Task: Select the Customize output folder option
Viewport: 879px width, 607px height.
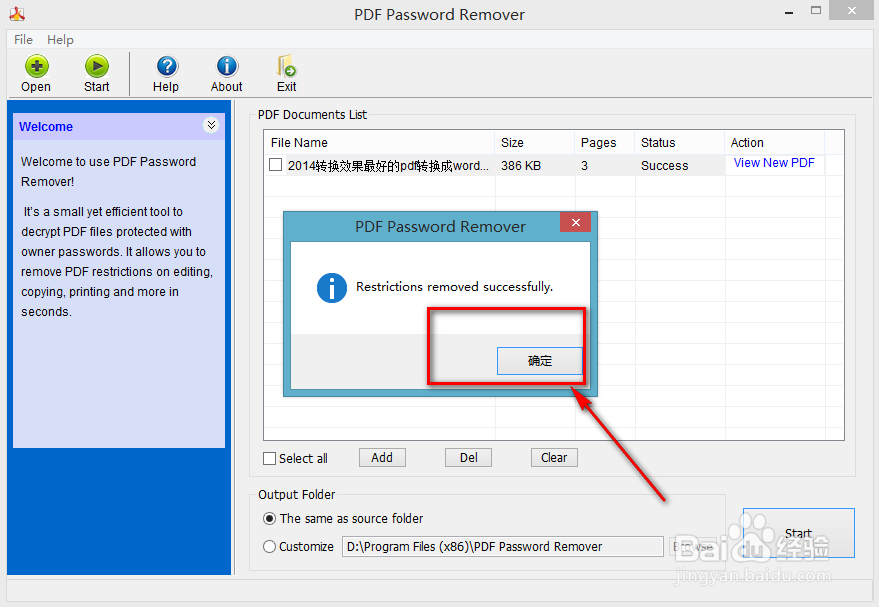Action: click(x=270, y=546)
